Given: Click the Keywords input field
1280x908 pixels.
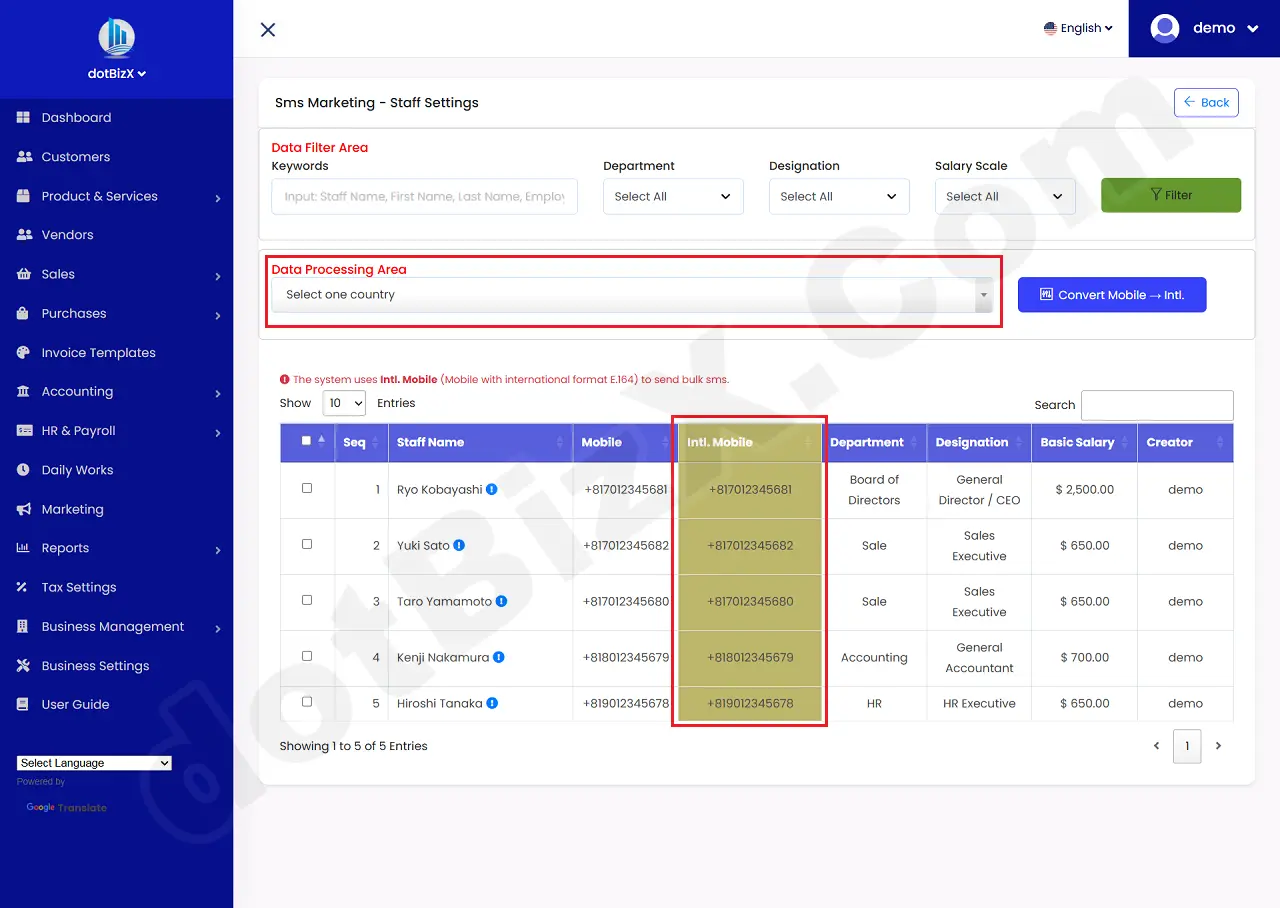Looking at the screenshot, I should (424, 197).
